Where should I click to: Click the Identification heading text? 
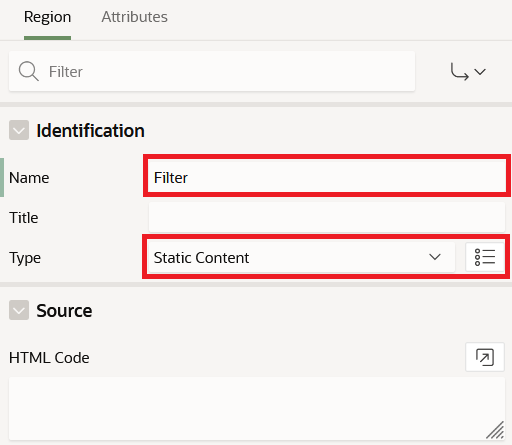tap(90, 130)
